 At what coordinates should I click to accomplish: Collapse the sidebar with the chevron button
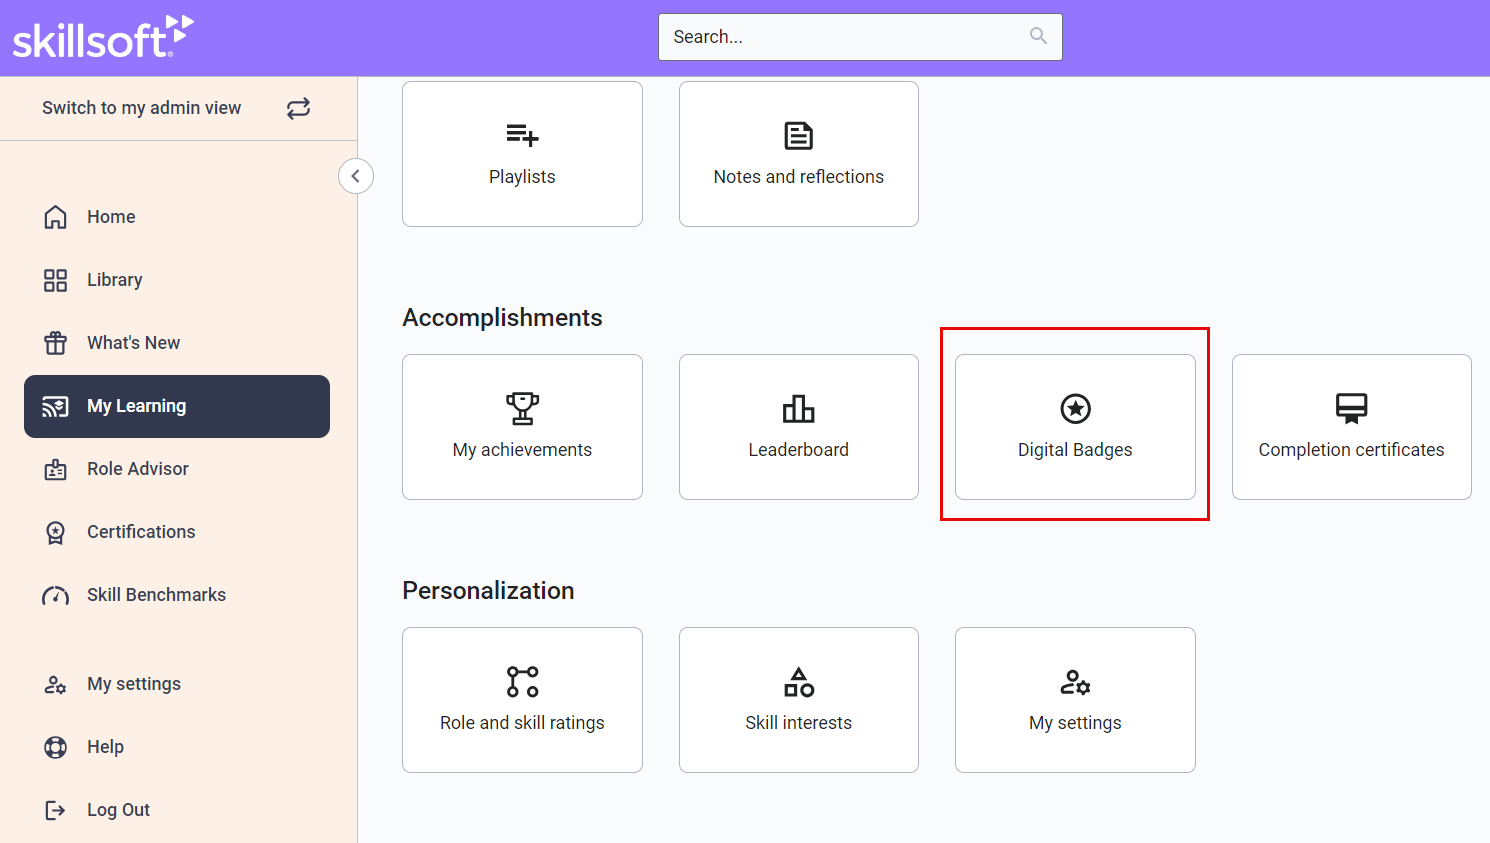[356, 176]
